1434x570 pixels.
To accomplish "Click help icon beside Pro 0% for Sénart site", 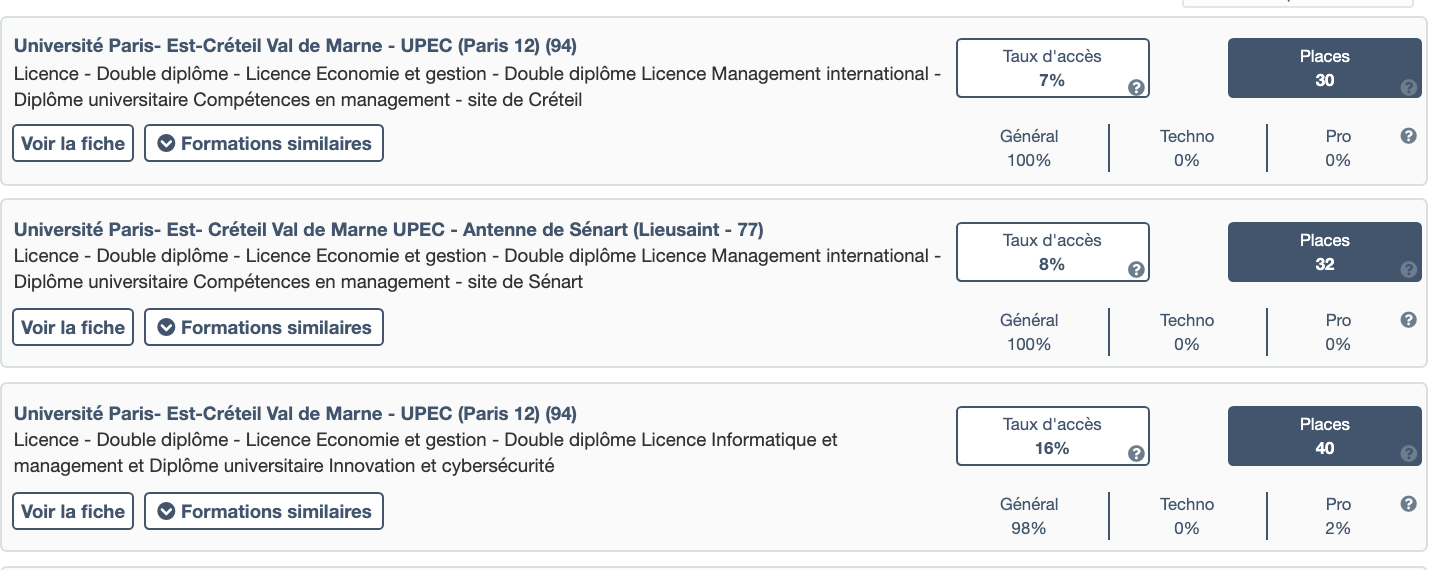I will pos(1409,320).
